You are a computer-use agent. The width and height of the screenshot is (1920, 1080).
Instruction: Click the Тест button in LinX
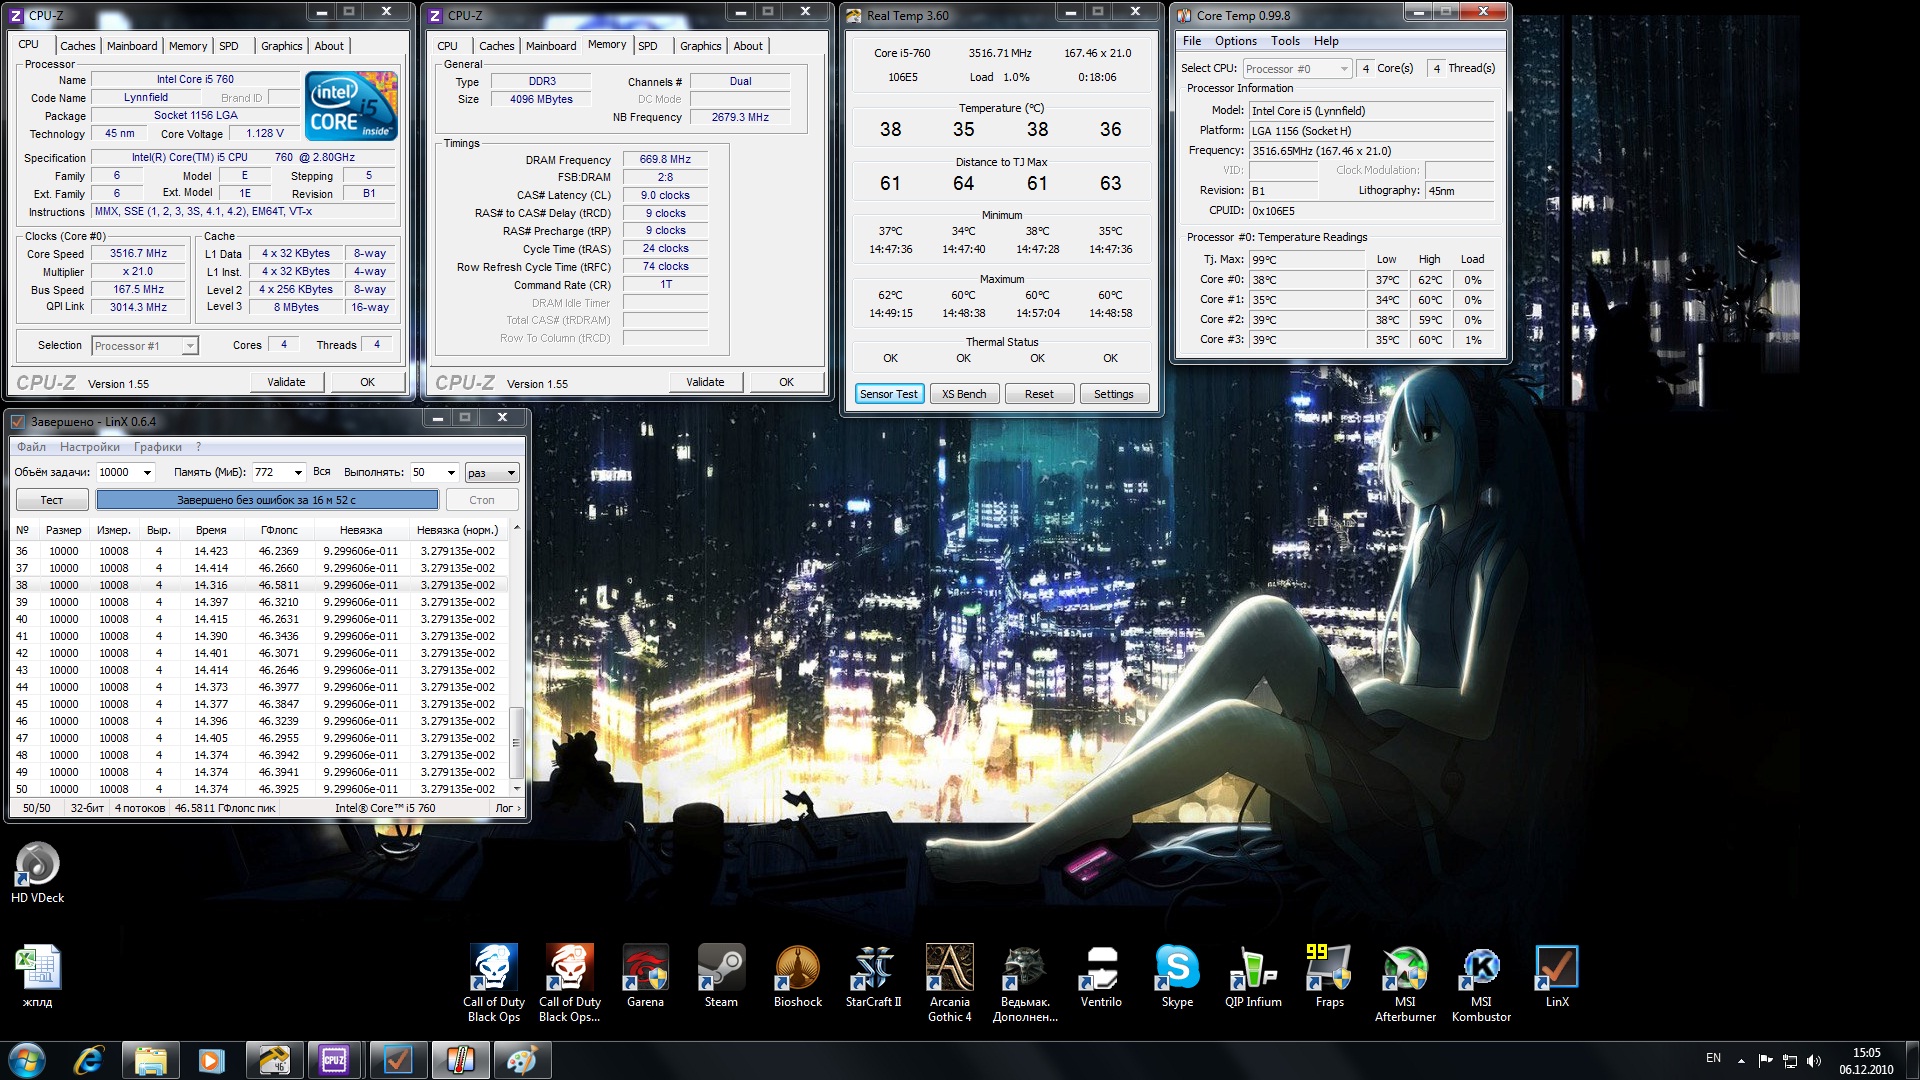[x=52, y=500]
